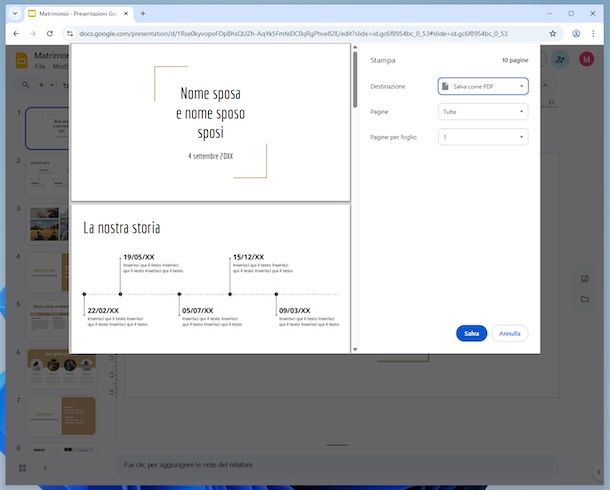Click the blue Salva button
Viewport: 610px width, 490px height.
click(471, 333)
